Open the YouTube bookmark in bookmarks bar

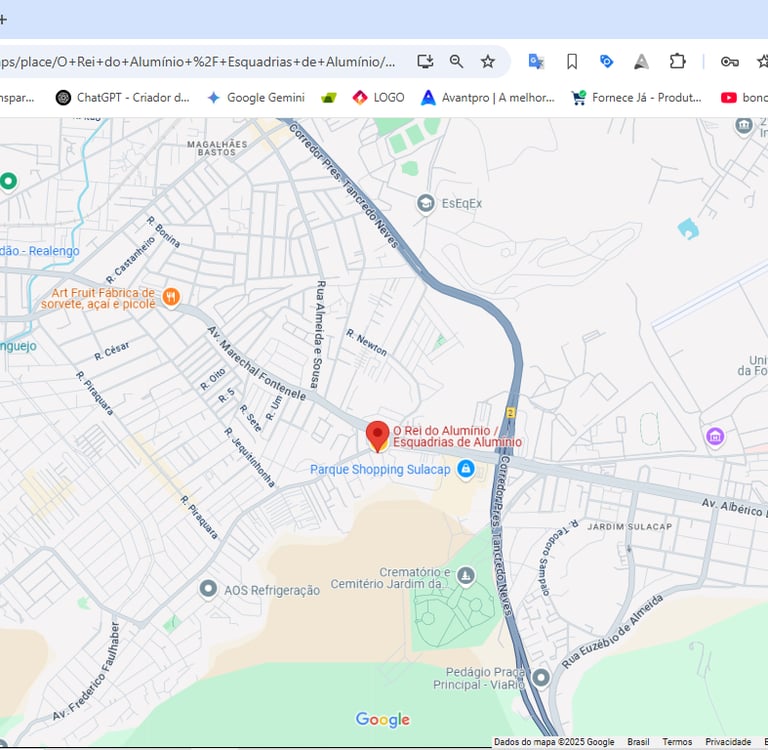click(744, 97)
